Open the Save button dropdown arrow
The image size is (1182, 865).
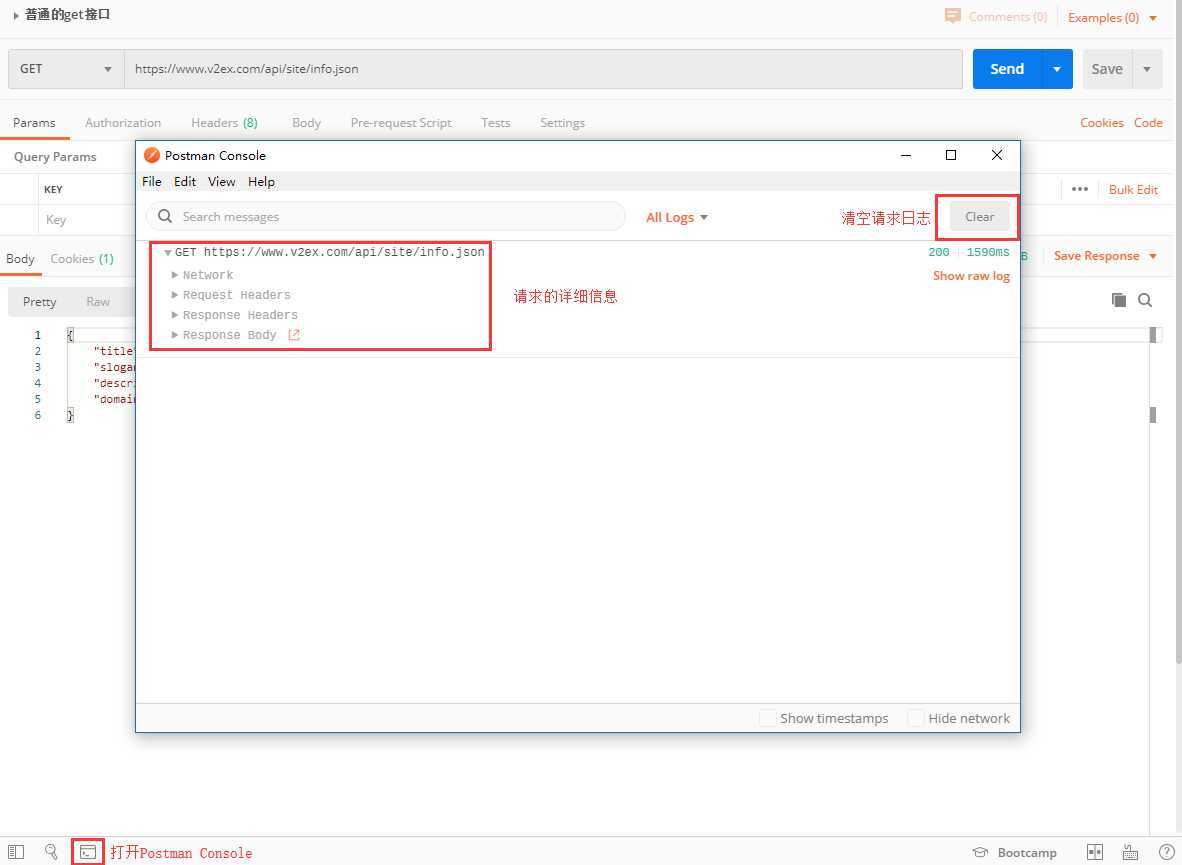click(x=1147, y=69)
